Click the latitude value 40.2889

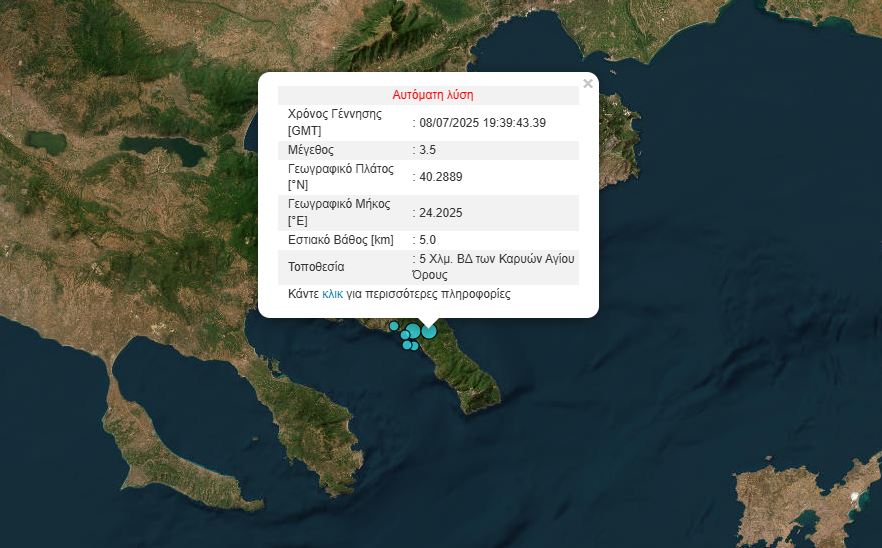tap(440, 177)
